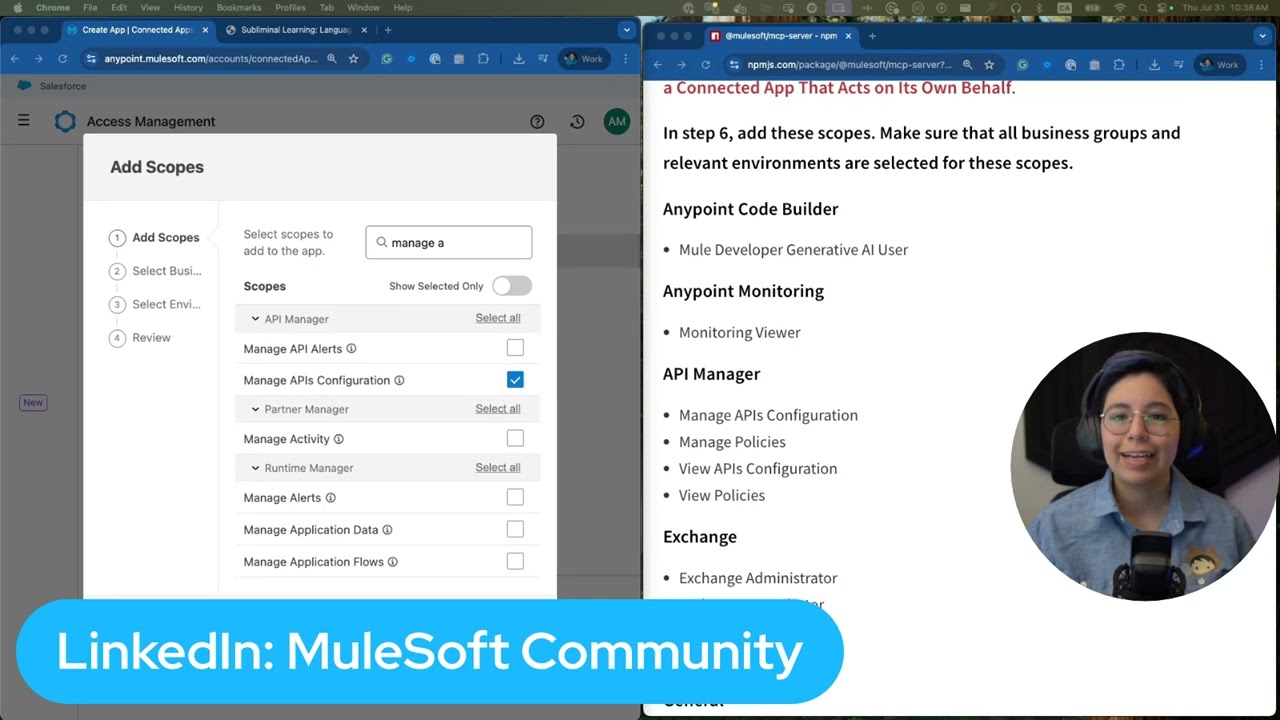Viewport: 1280px width, 720px height.
Task: Check the Manage Activity checkbox
Action: coord(515,438)
